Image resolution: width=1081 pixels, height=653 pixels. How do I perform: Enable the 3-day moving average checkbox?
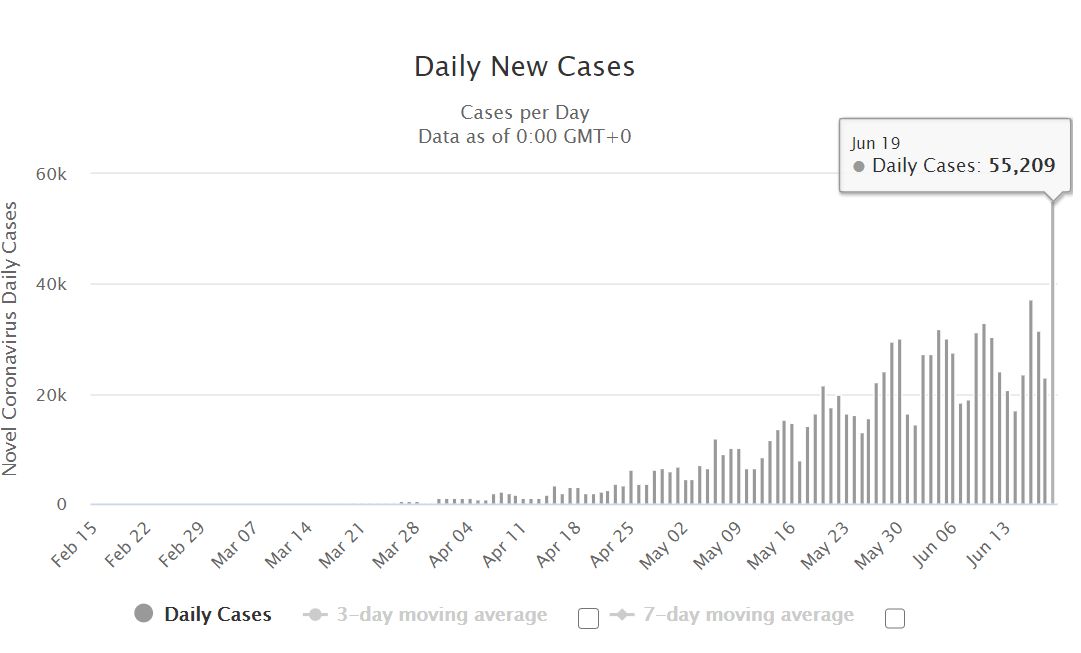click(x=588, y=618)
